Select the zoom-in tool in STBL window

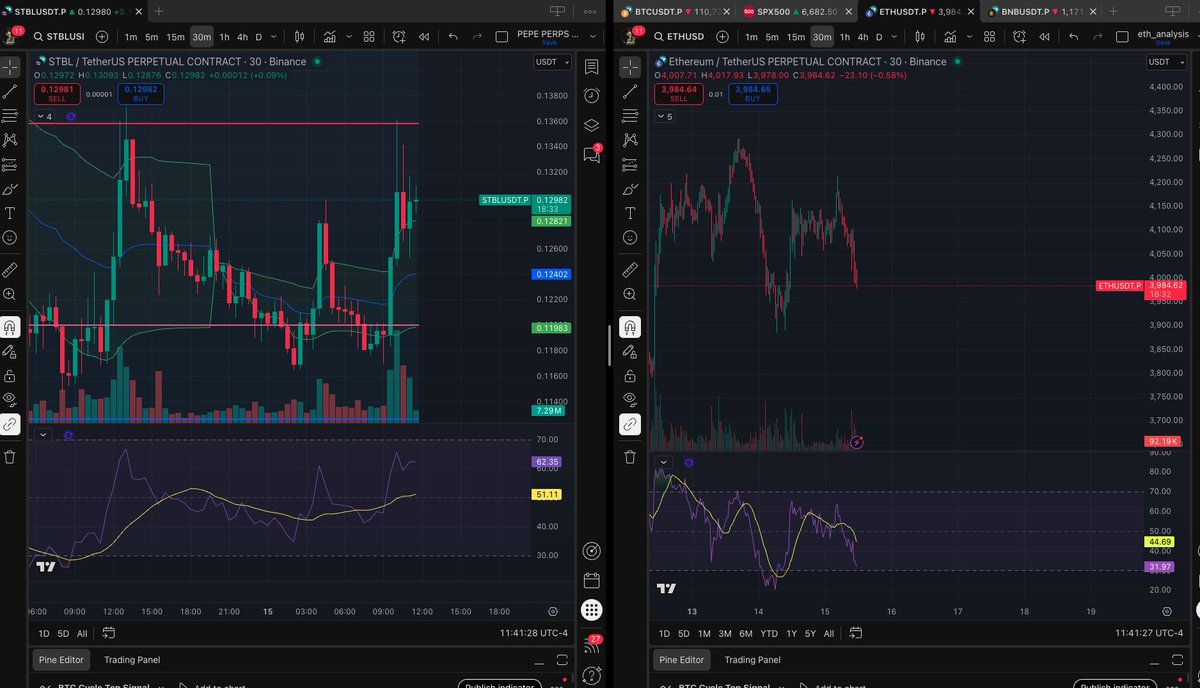[10, 294]
